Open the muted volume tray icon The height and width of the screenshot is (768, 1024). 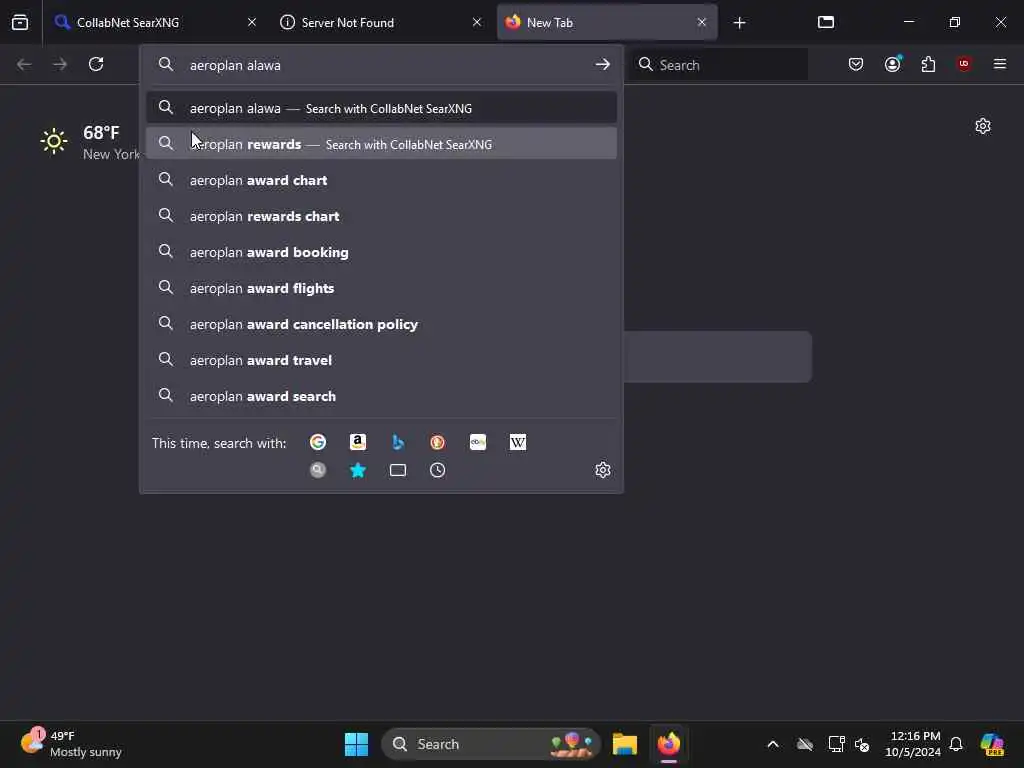862,744
